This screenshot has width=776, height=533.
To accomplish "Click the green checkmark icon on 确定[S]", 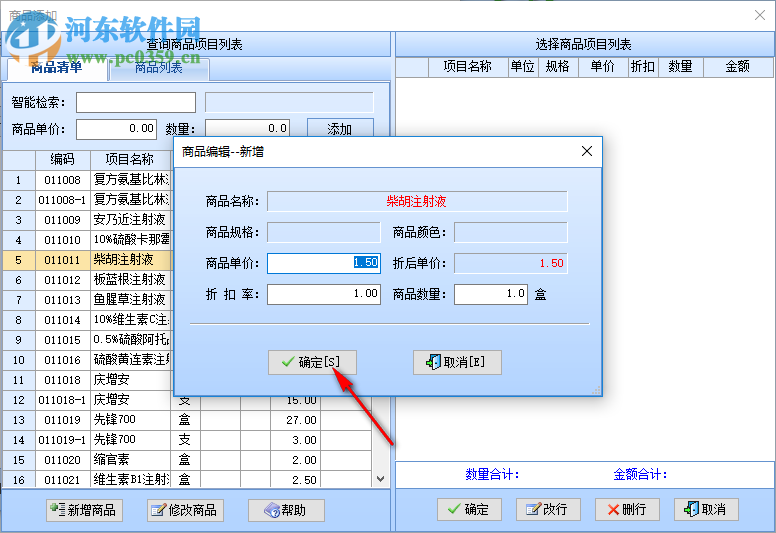I will (x=288, y=362).
